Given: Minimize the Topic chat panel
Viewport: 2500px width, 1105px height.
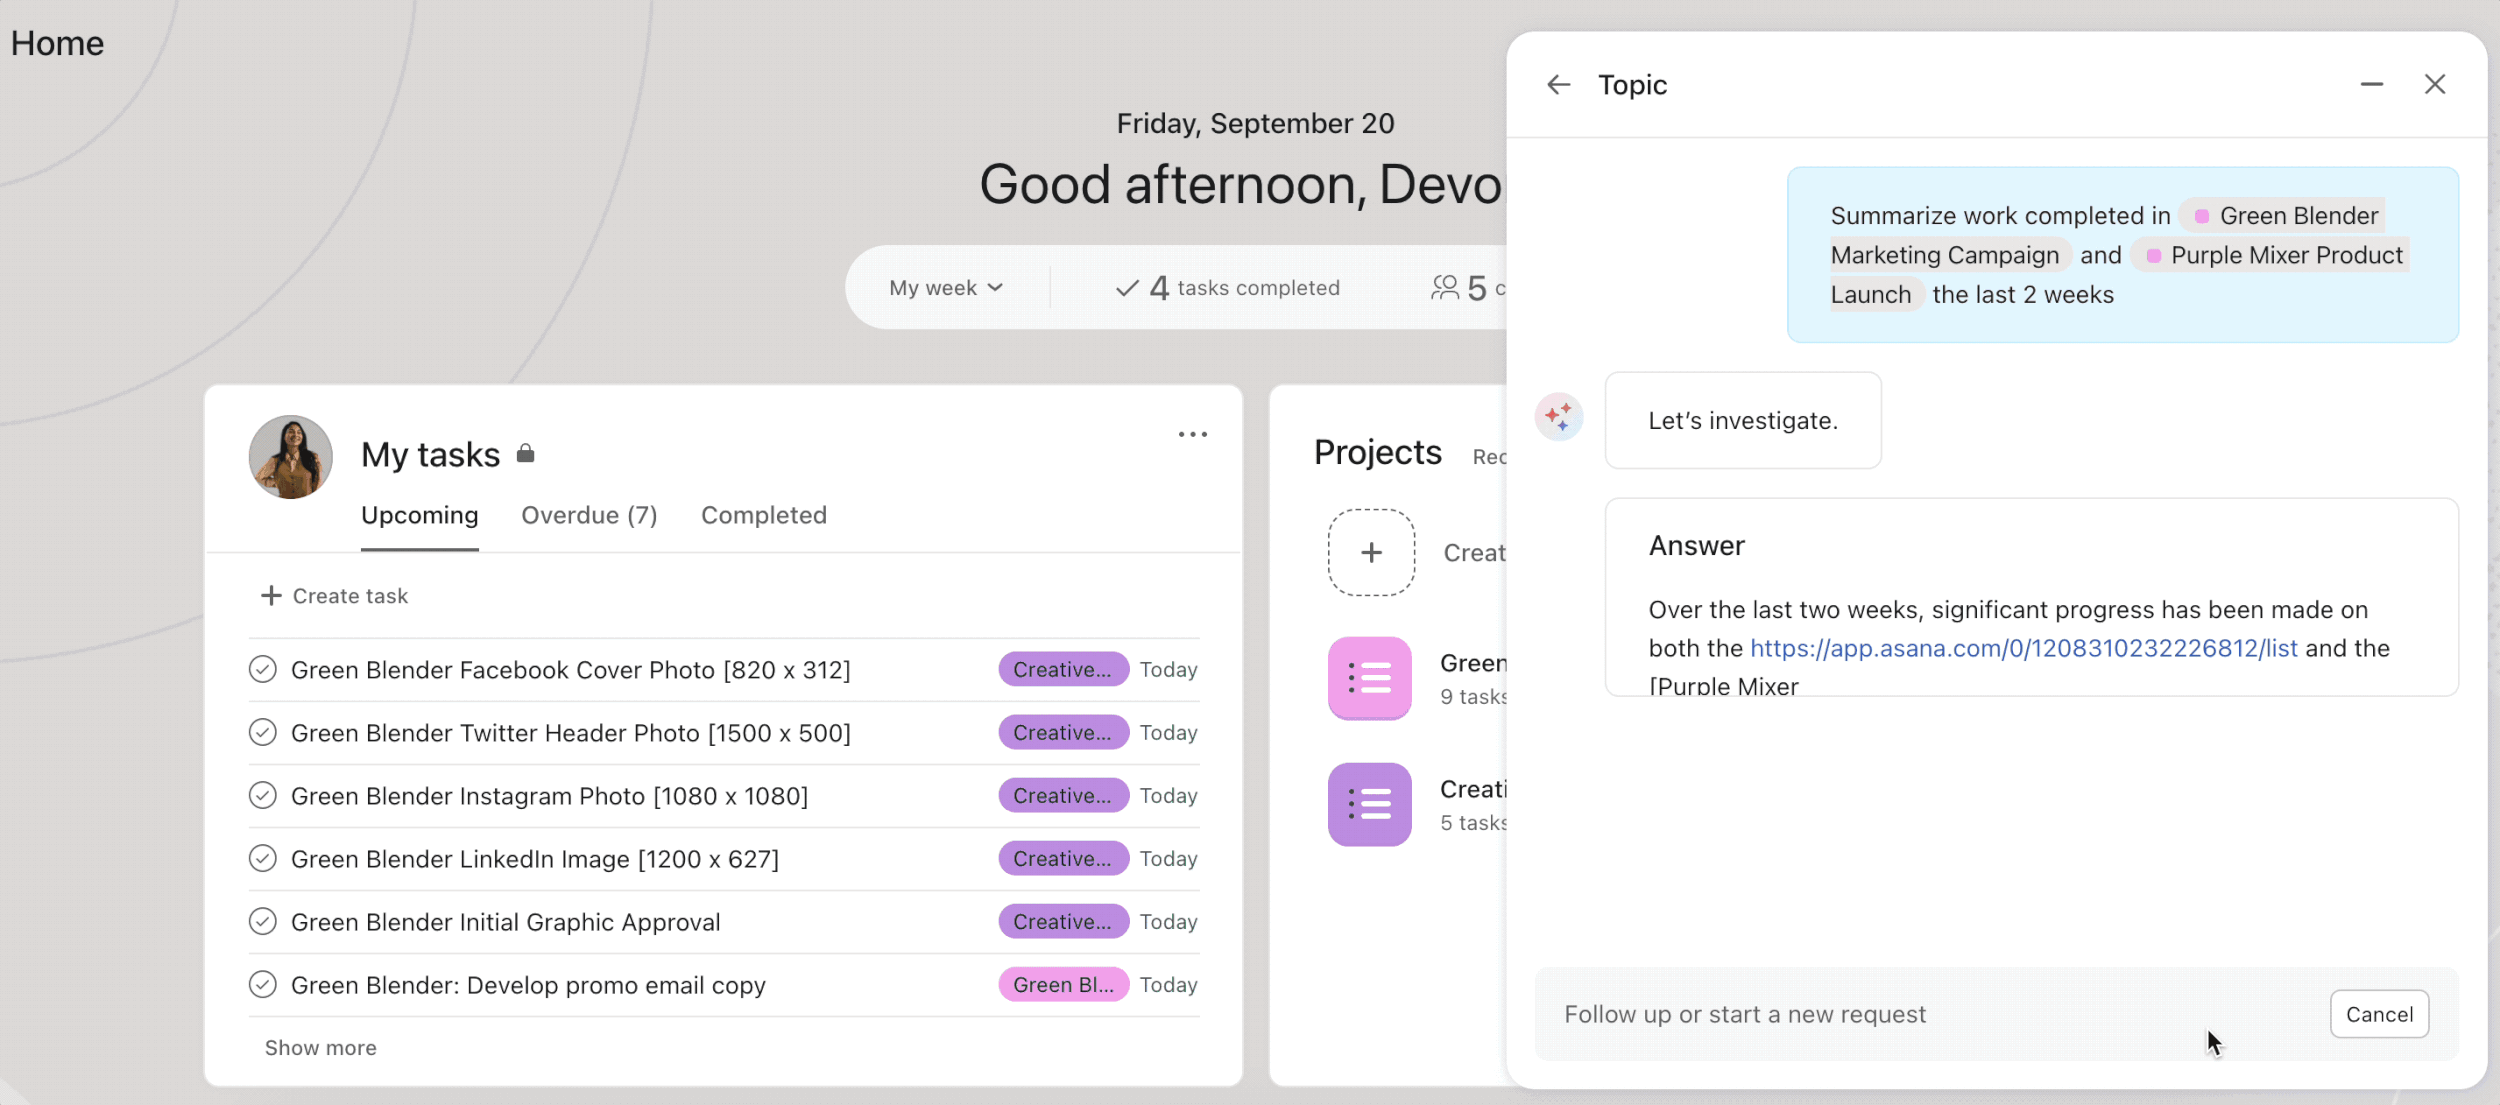Looking at the screenshot, I should 2371,85.
